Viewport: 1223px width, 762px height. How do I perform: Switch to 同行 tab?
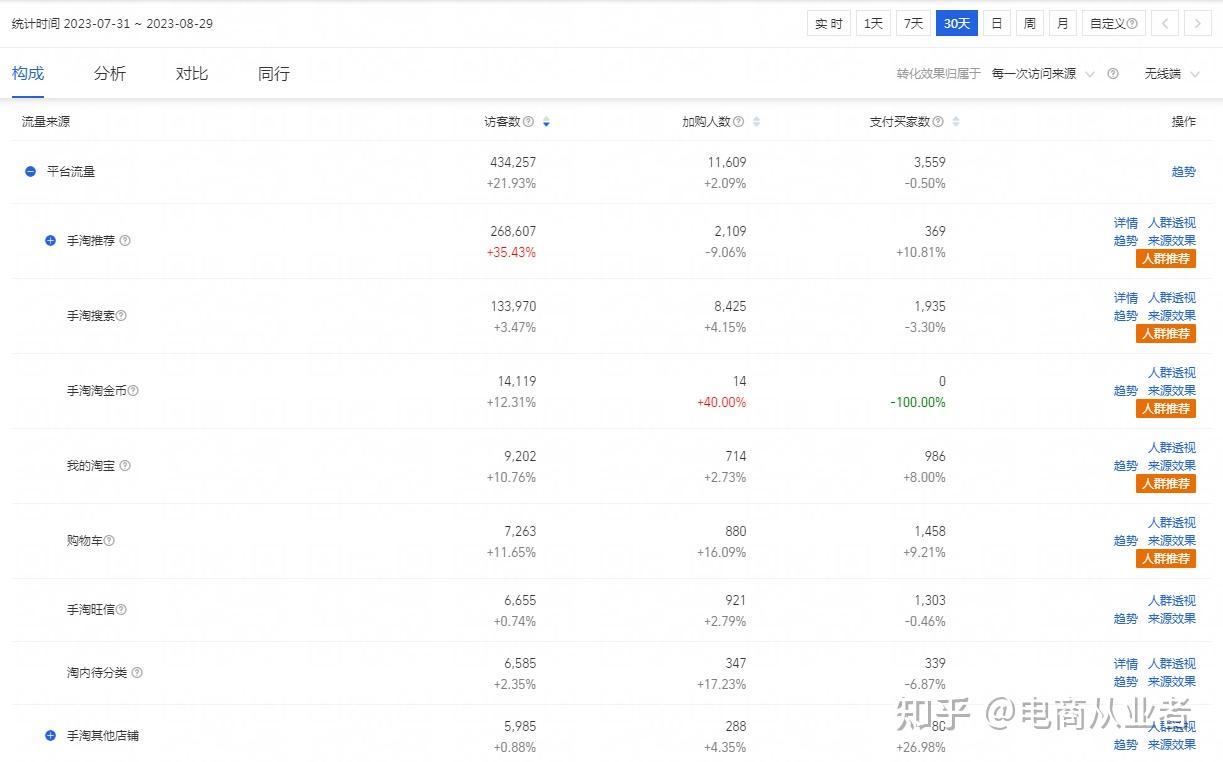tap(274, 74)
